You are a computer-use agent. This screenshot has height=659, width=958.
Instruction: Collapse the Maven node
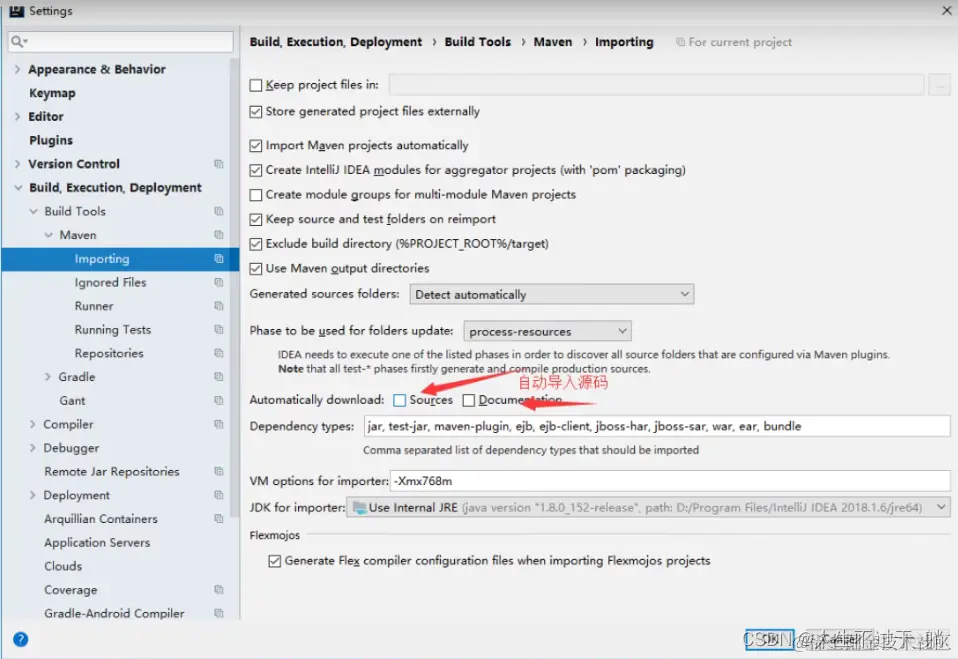click(48, 235)
